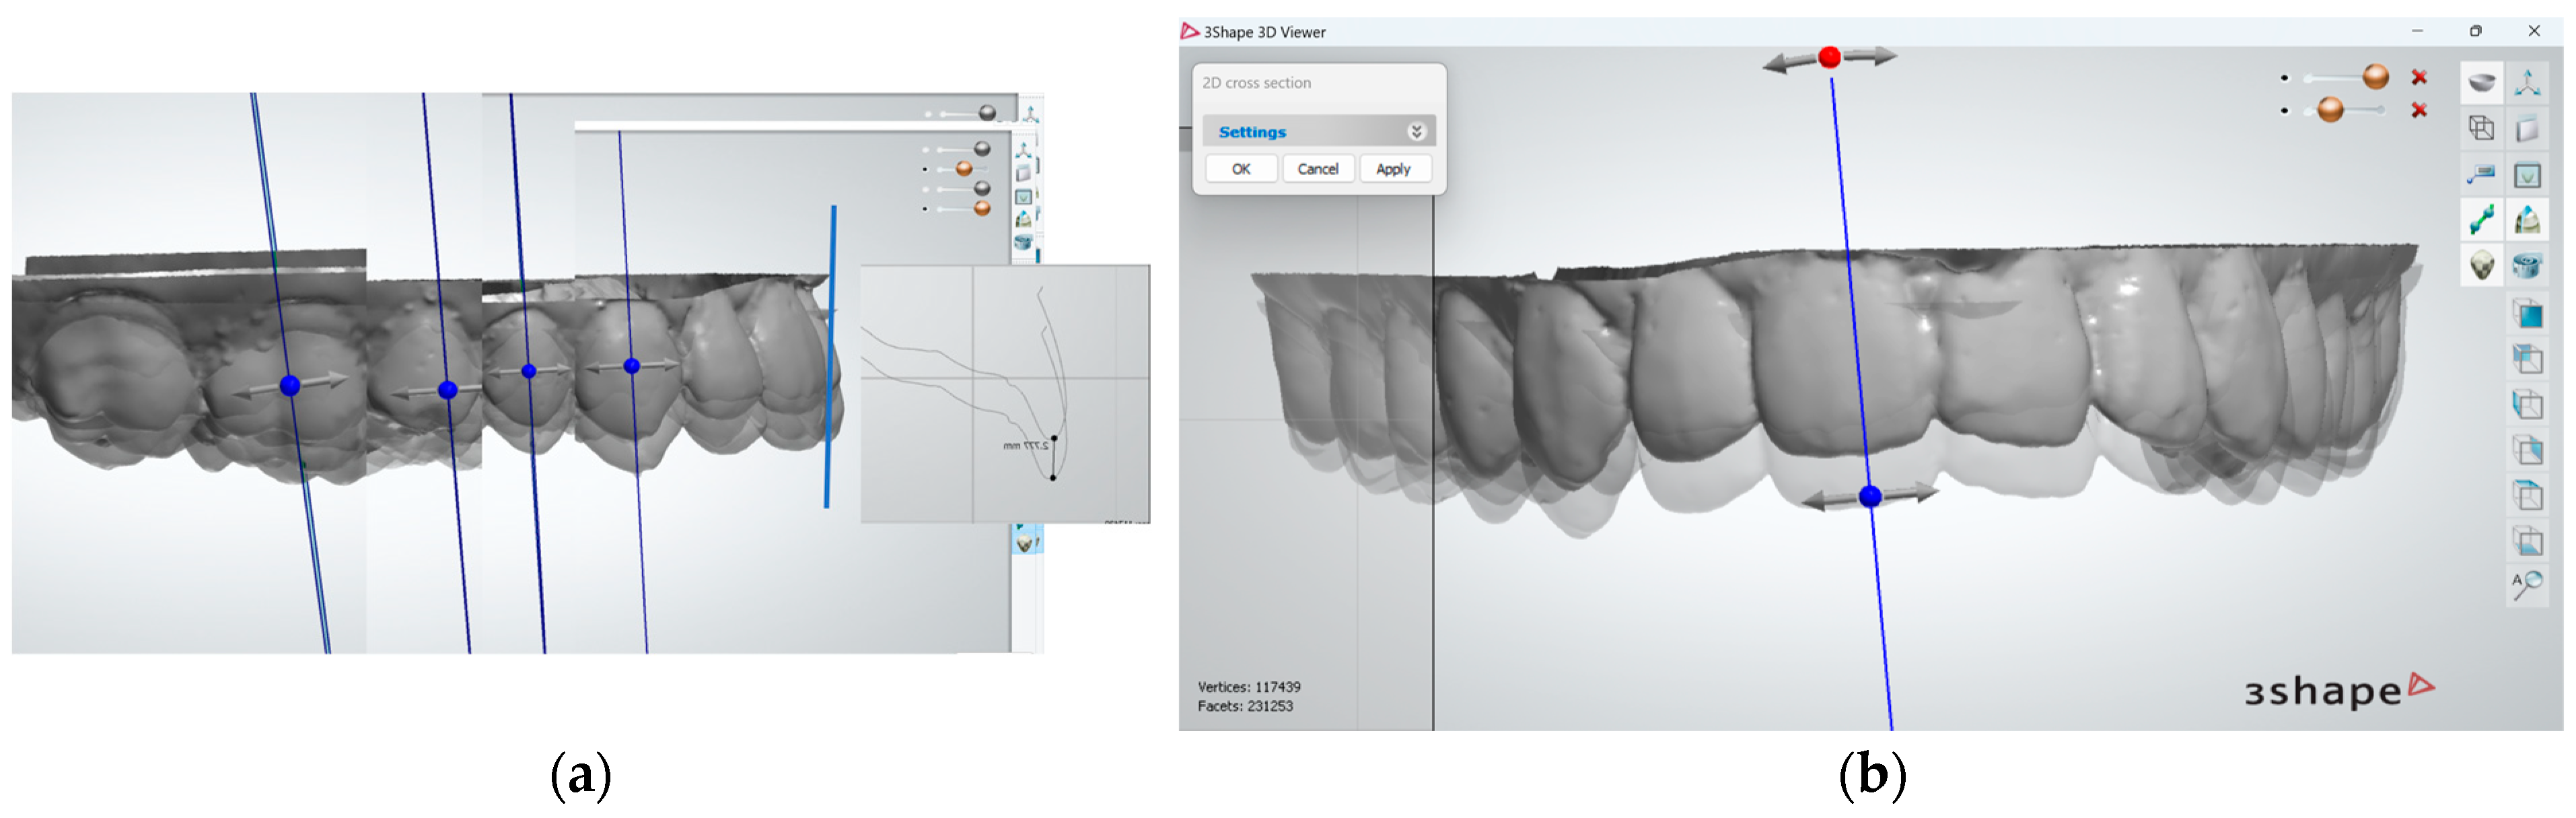The image size is (2576, 818).
Task: Select the green two-point distance measure tool
Action: (x=2481, y=220)
